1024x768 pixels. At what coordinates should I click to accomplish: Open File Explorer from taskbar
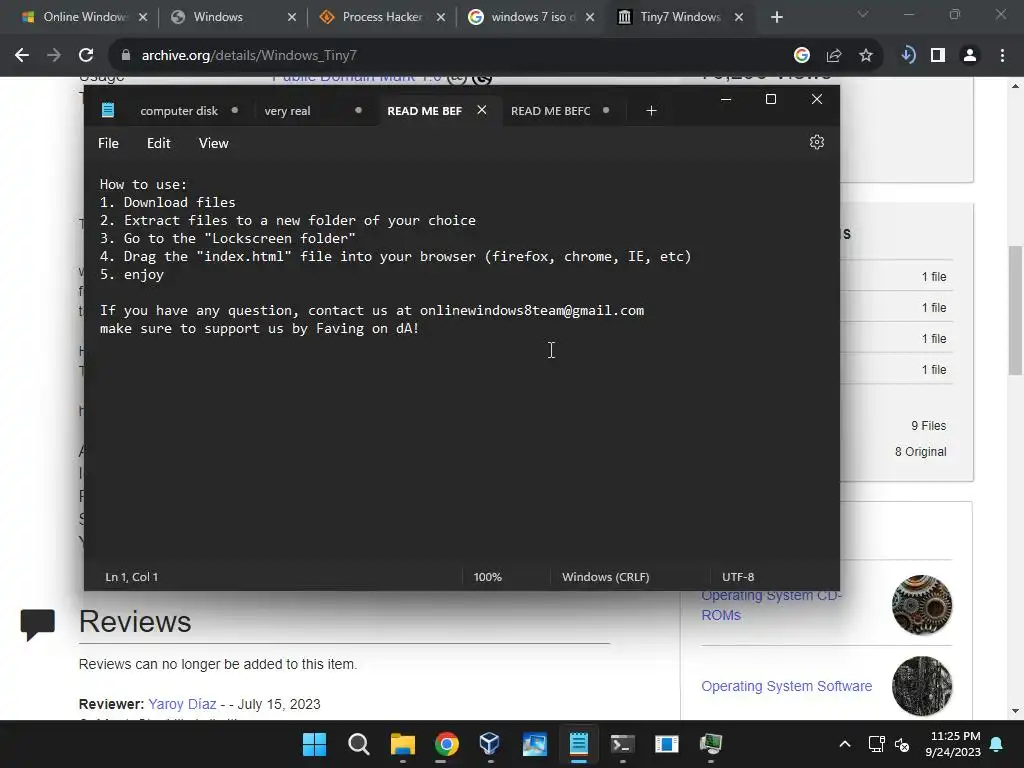pos(403,744)
